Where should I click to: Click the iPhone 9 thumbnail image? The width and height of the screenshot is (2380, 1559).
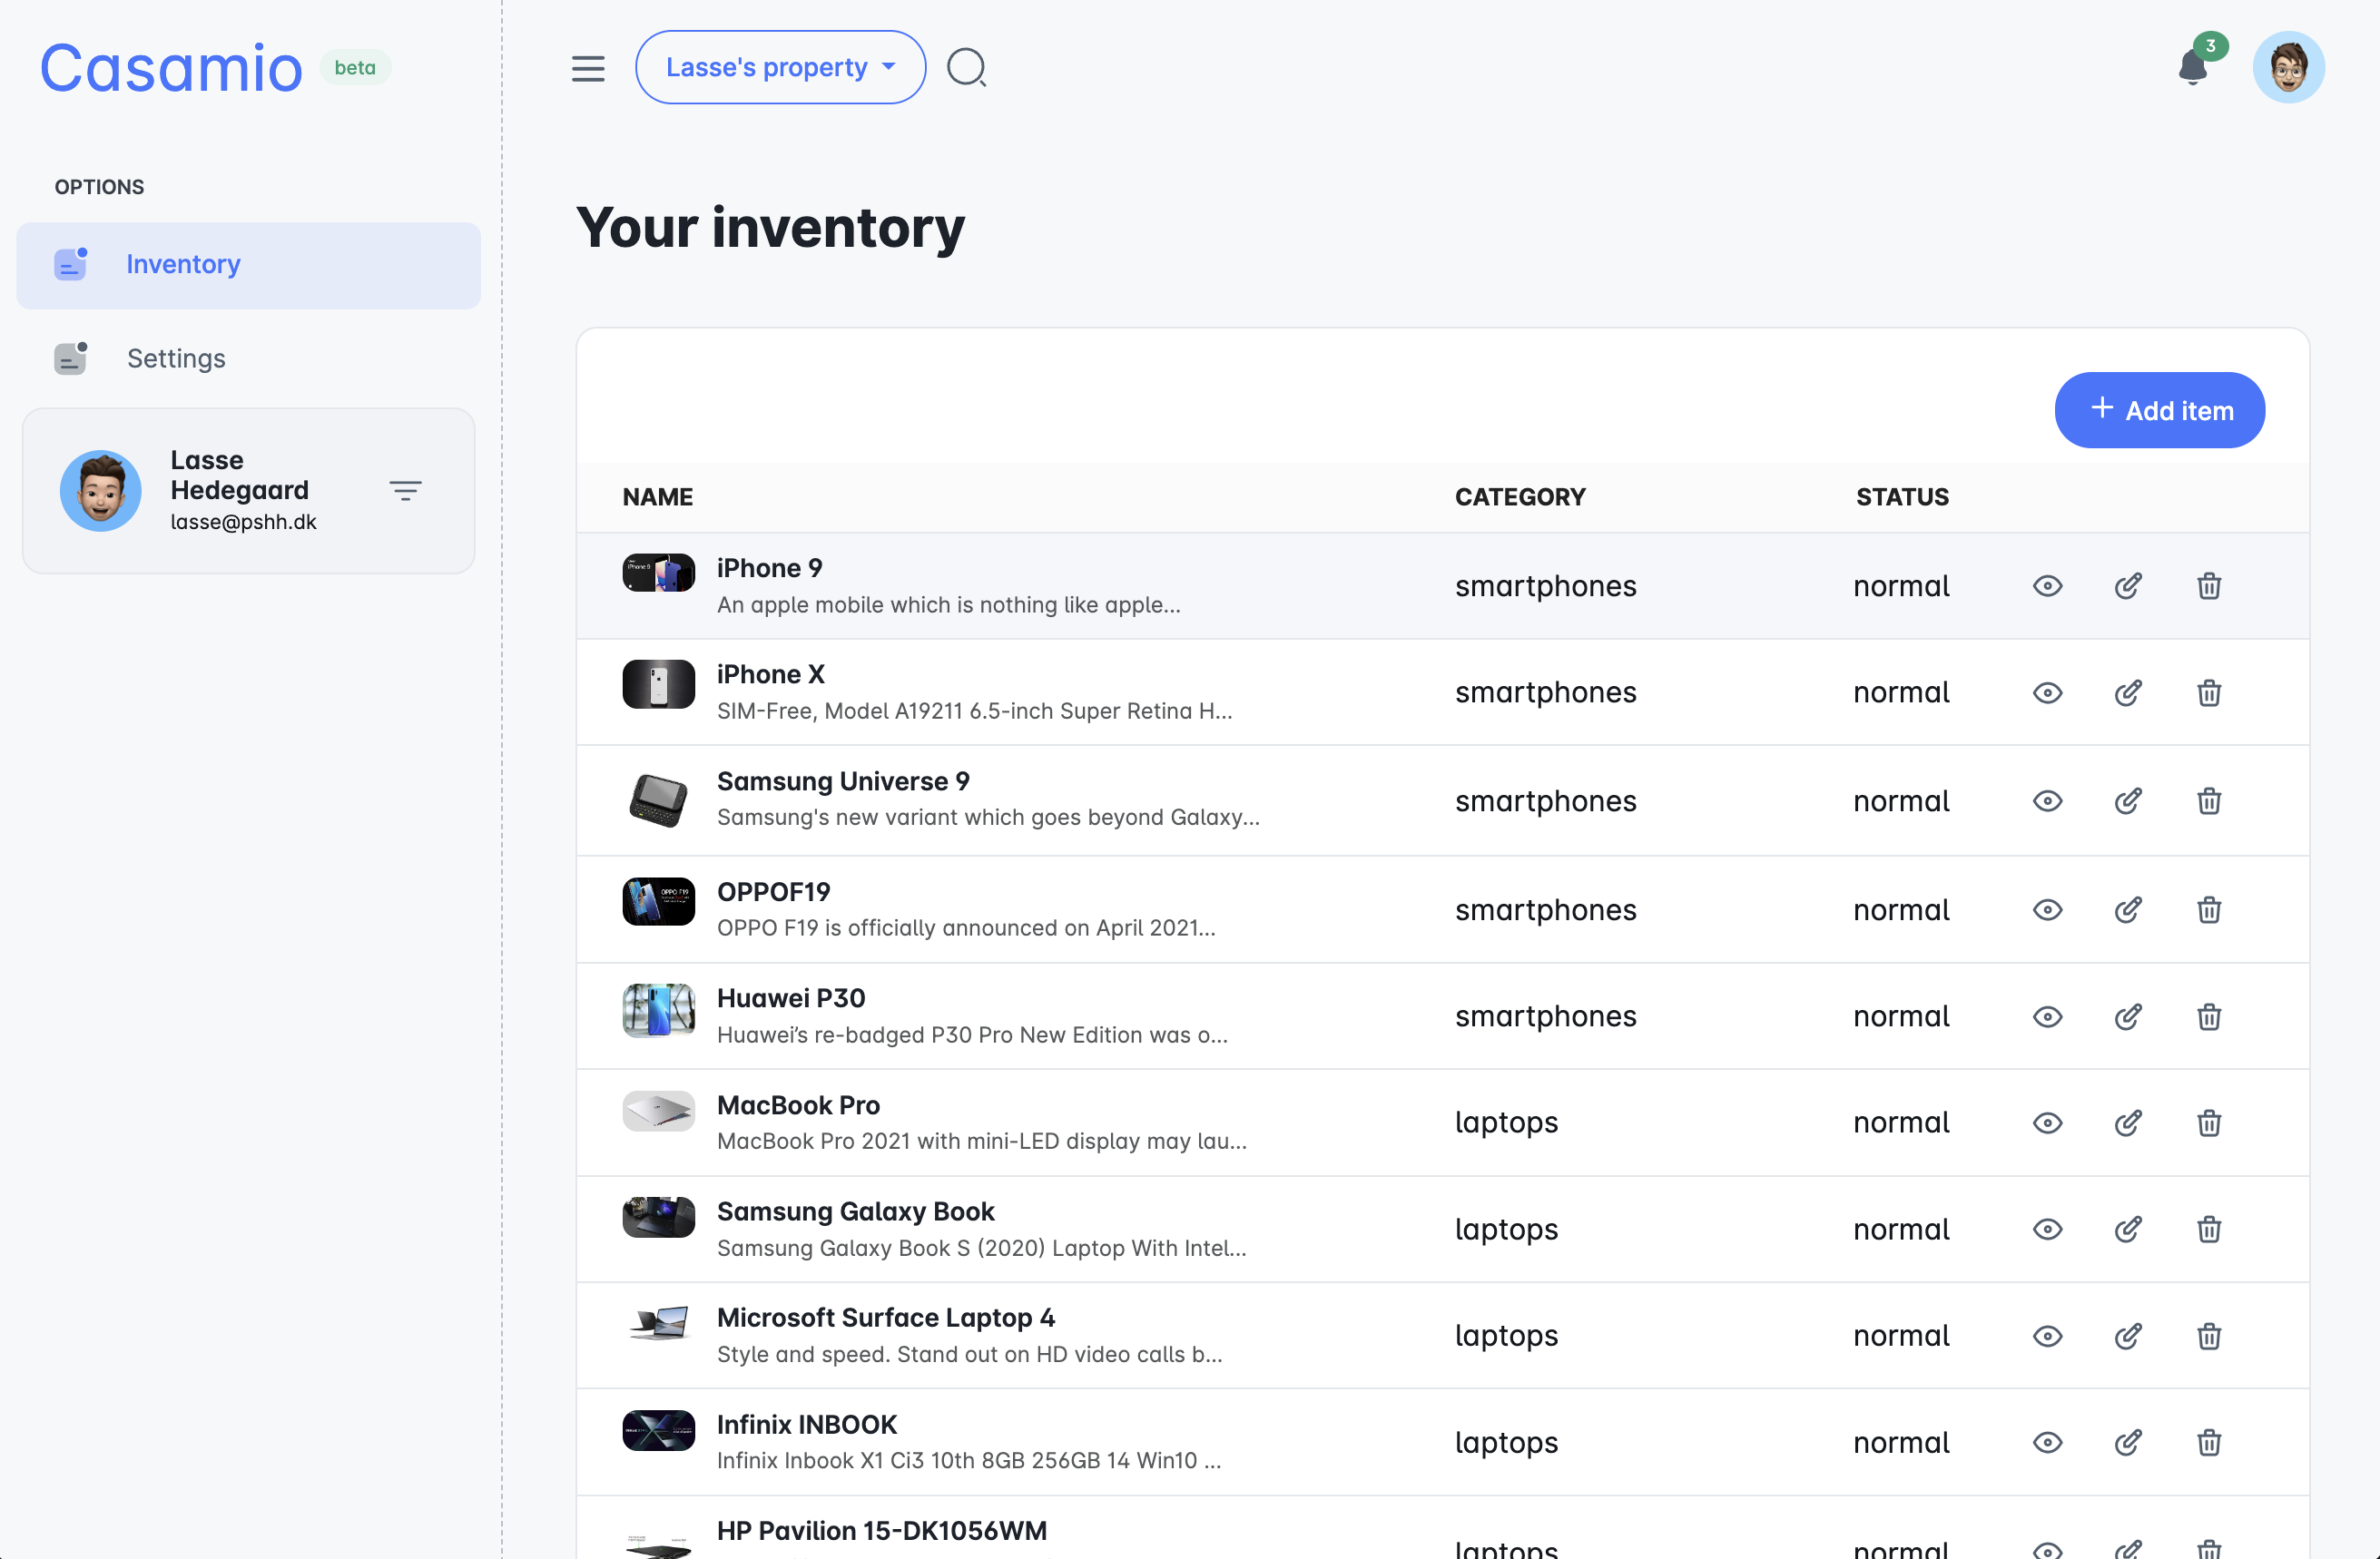click(x=658, y=573)
